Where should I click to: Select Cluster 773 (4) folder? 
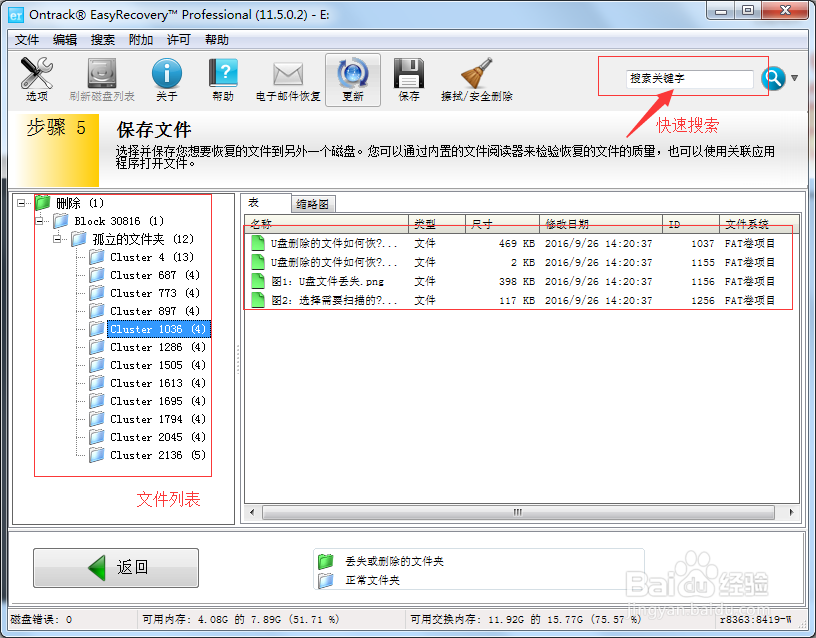[x=144, y=293]
